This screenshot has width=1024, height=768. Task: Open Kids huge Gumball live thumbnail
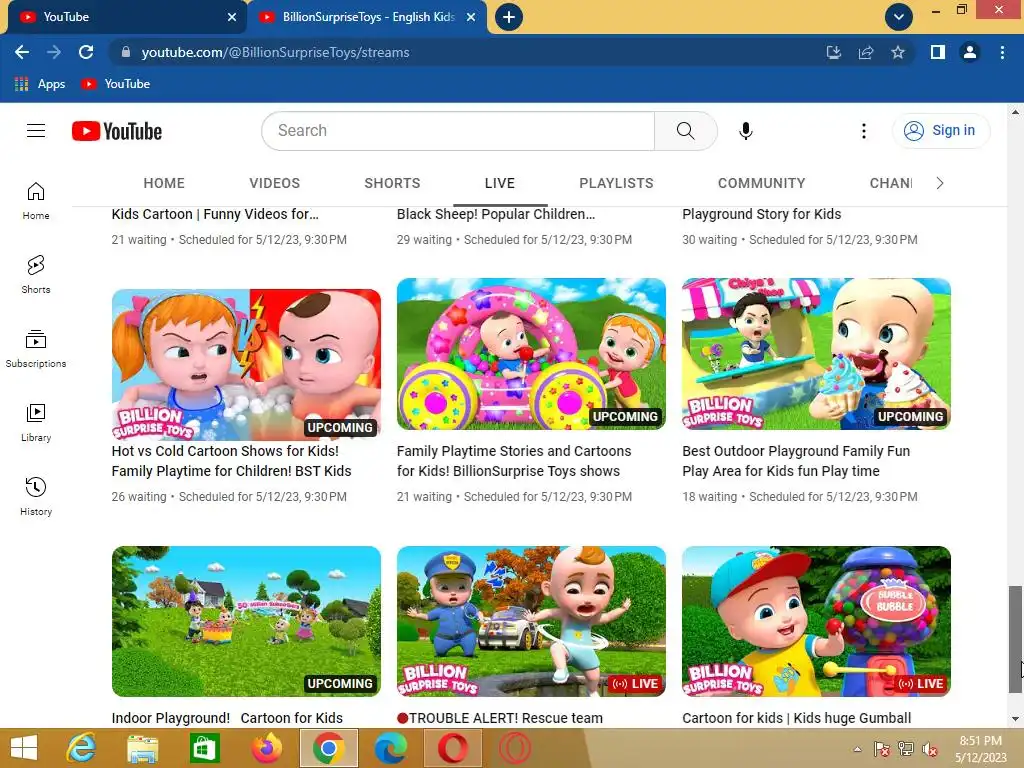click(816, 621)
